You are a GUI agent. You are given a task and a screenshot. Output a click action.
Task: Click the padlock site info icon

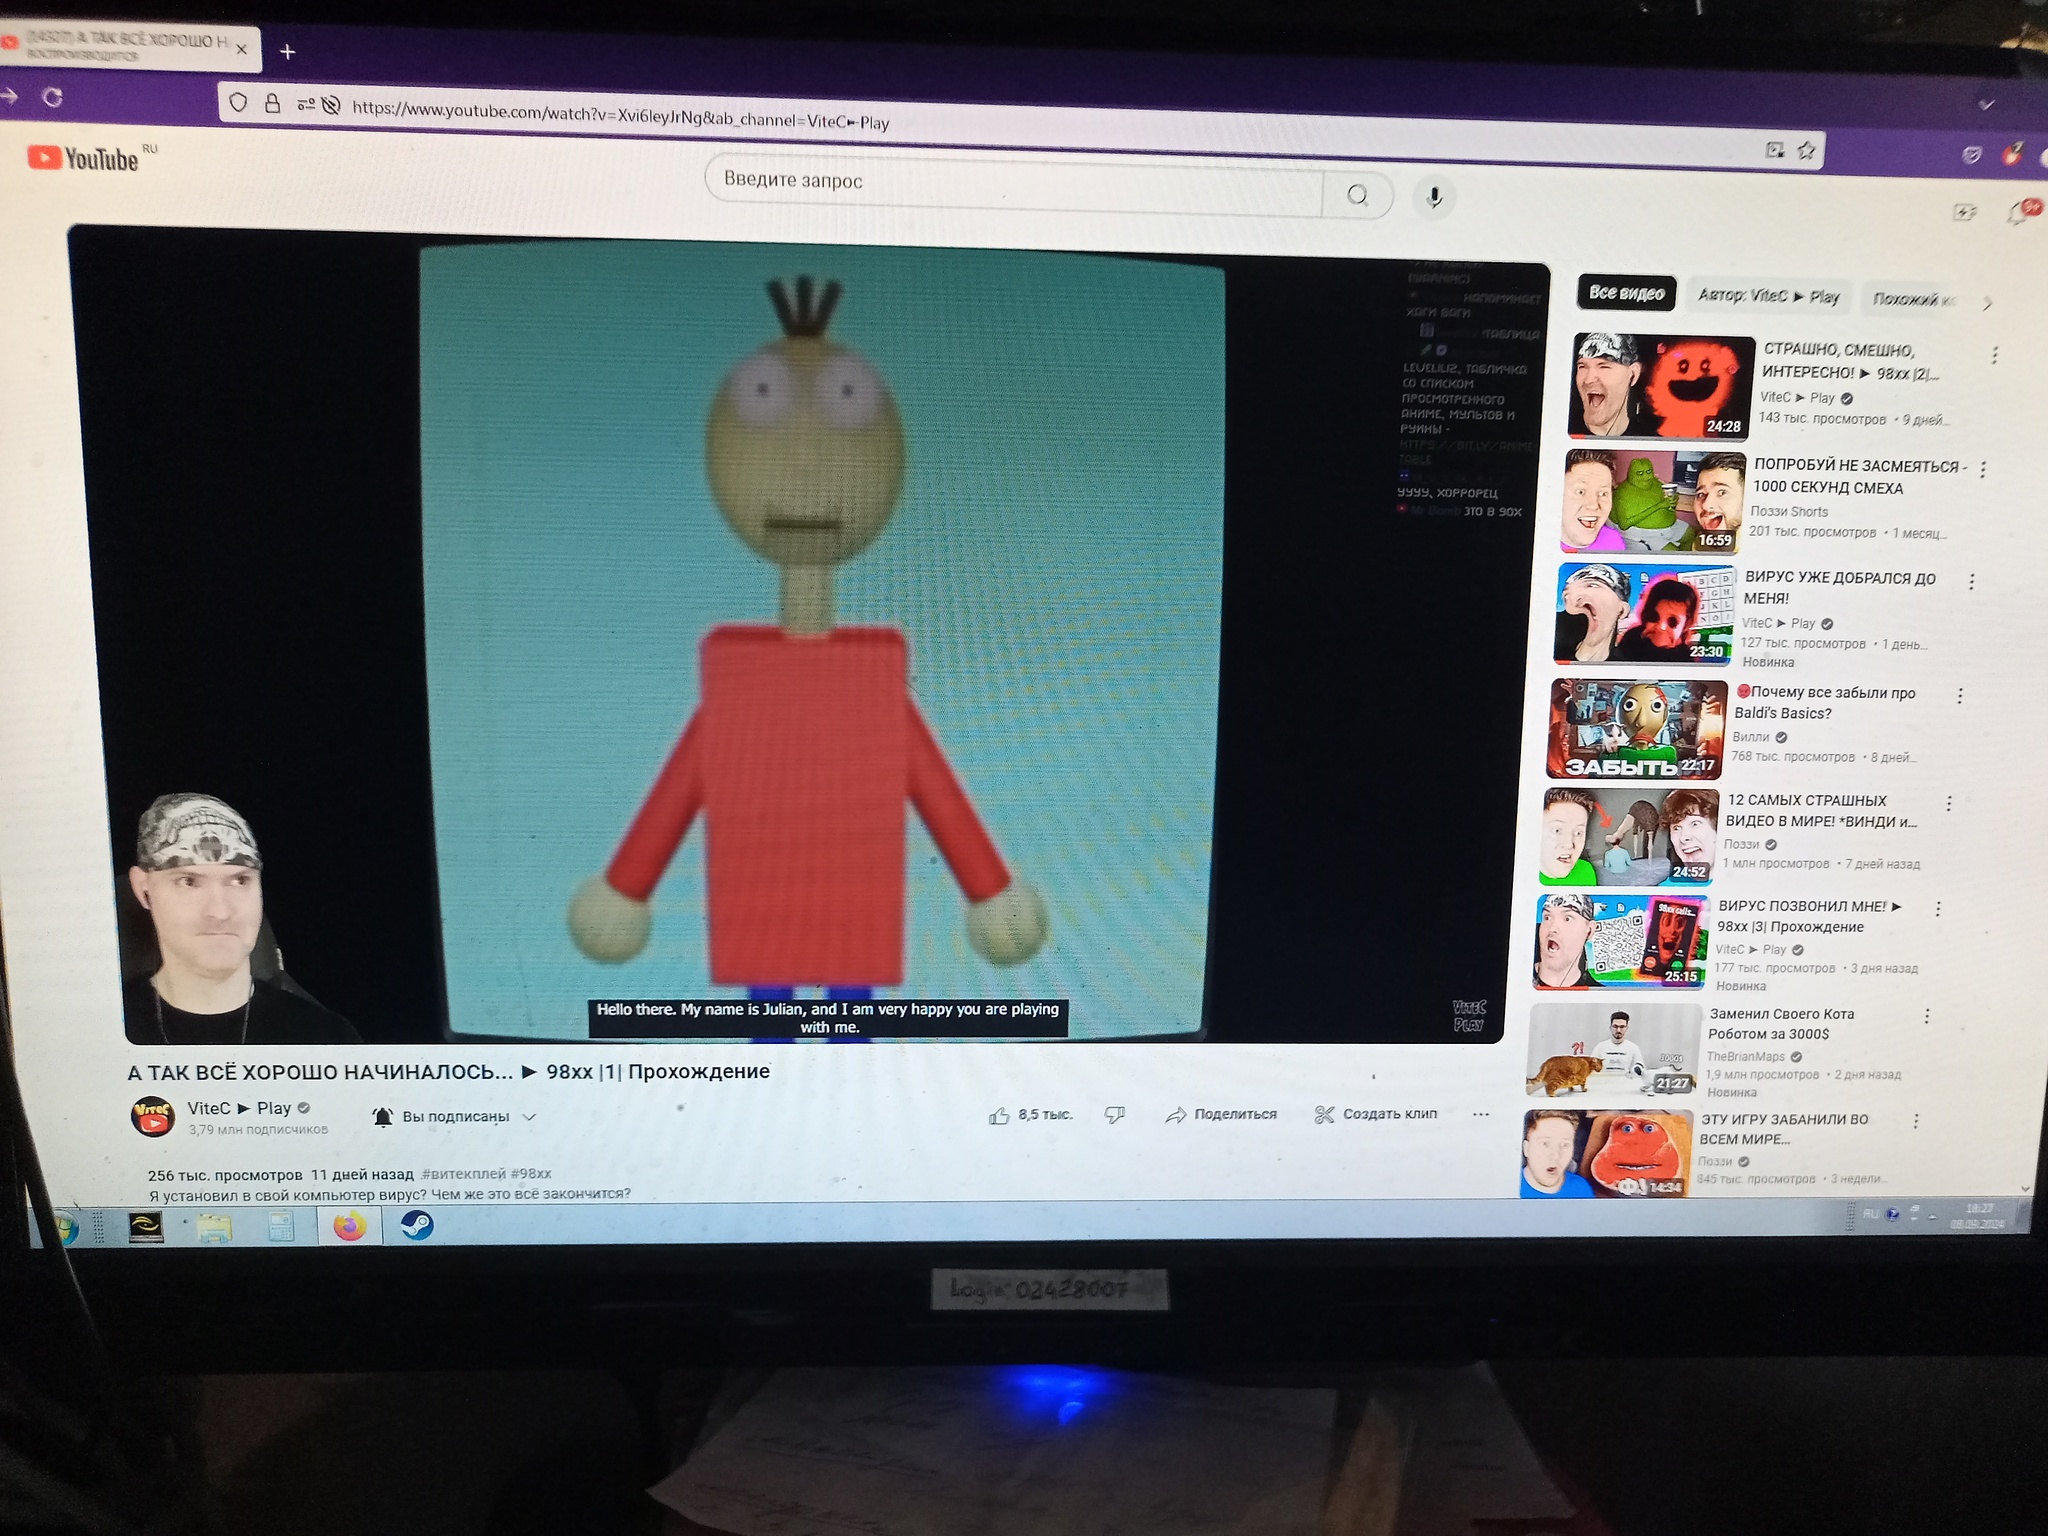tap(272, 103)
